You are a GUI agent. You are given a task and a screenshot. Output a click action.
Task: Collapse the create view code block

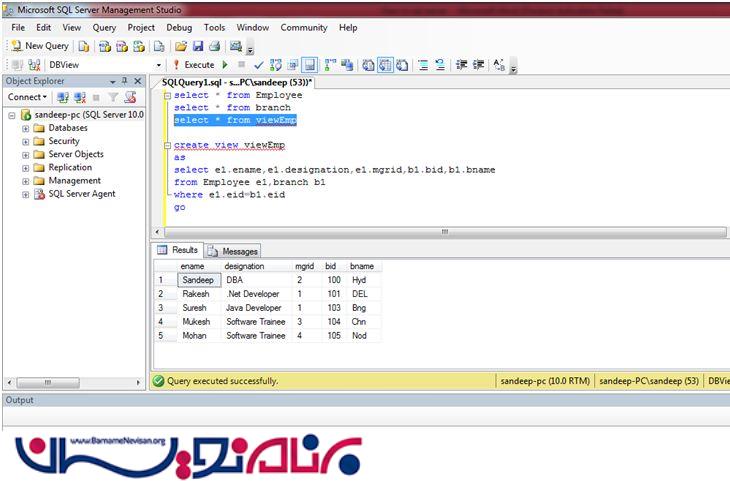pos(166,145)
